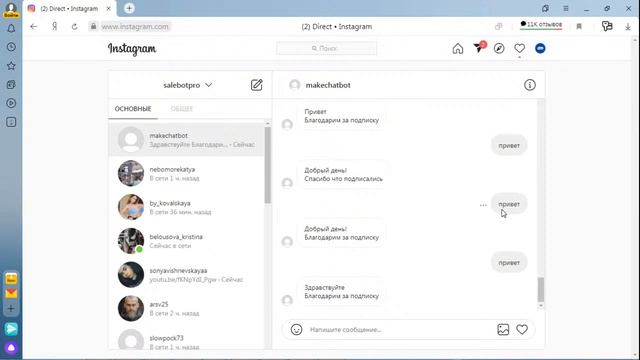The height and width of the screenshot is (360, 640).
Task: Select the Direct Instagram browser tab
Action: (69, 9)
